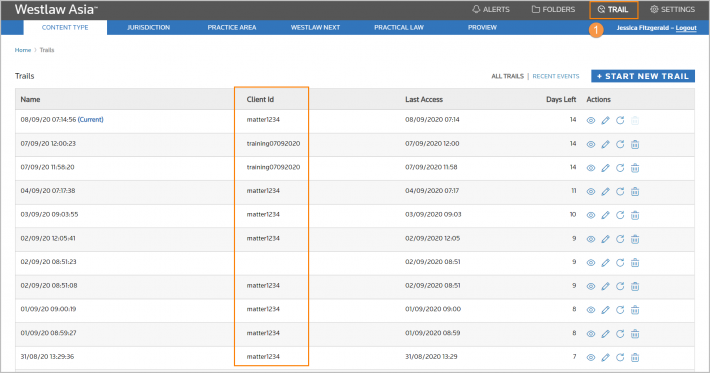Select trail name 31/08/20 13:29:36
This screenshot has width=710, height=373.
pyautogui.click(x=47, y=357)
